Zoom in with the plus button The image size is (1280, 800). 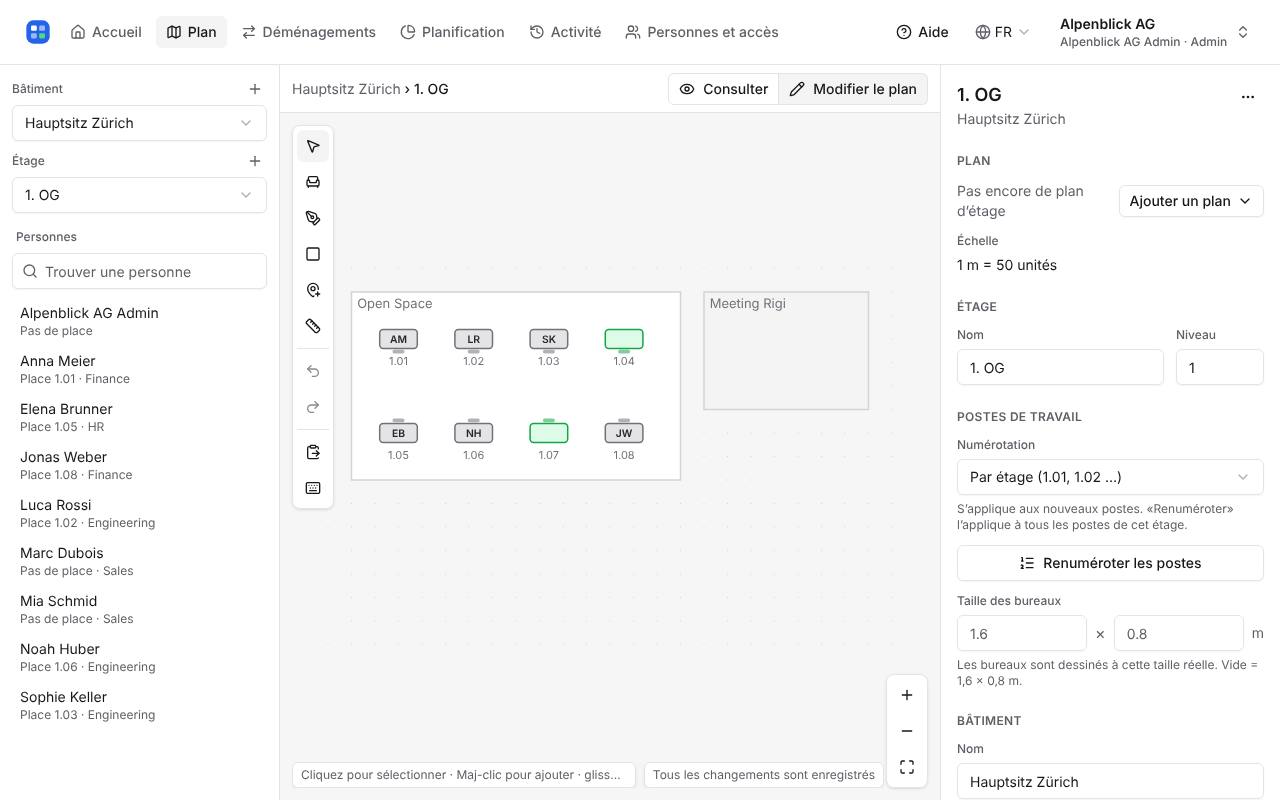pyautogui.click(x=907, y=695)
